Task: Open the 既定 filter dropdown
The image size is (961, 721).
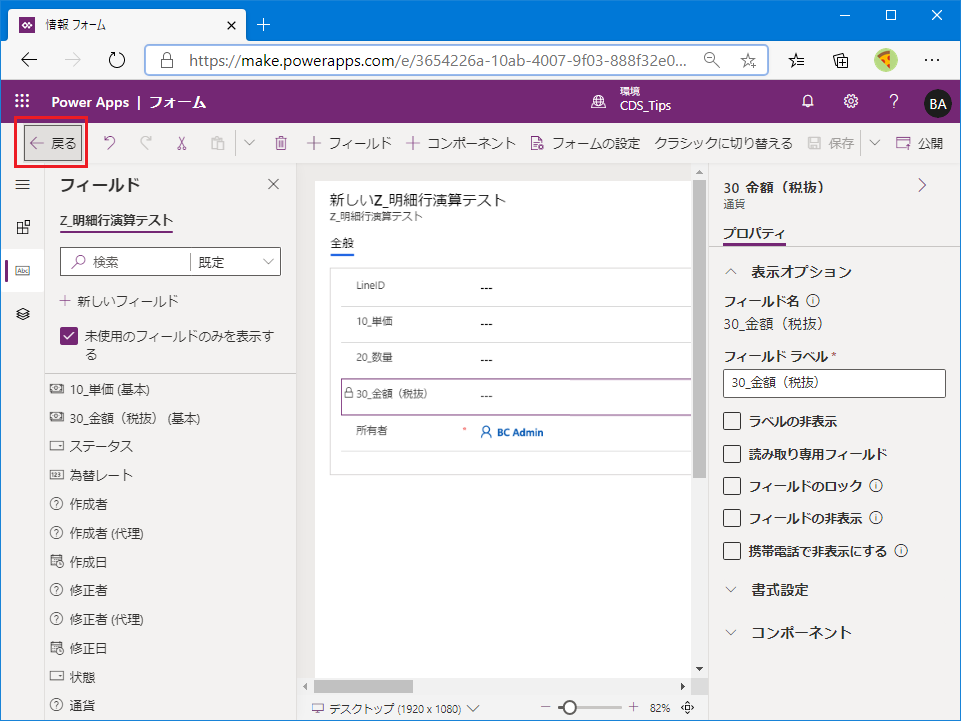Action: point(236,262)
